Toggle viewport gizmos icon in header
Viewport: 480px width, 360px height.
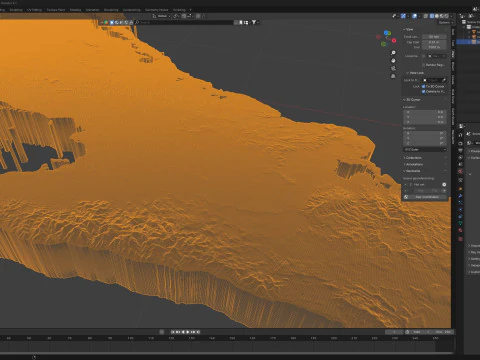[x=403, y=16]
